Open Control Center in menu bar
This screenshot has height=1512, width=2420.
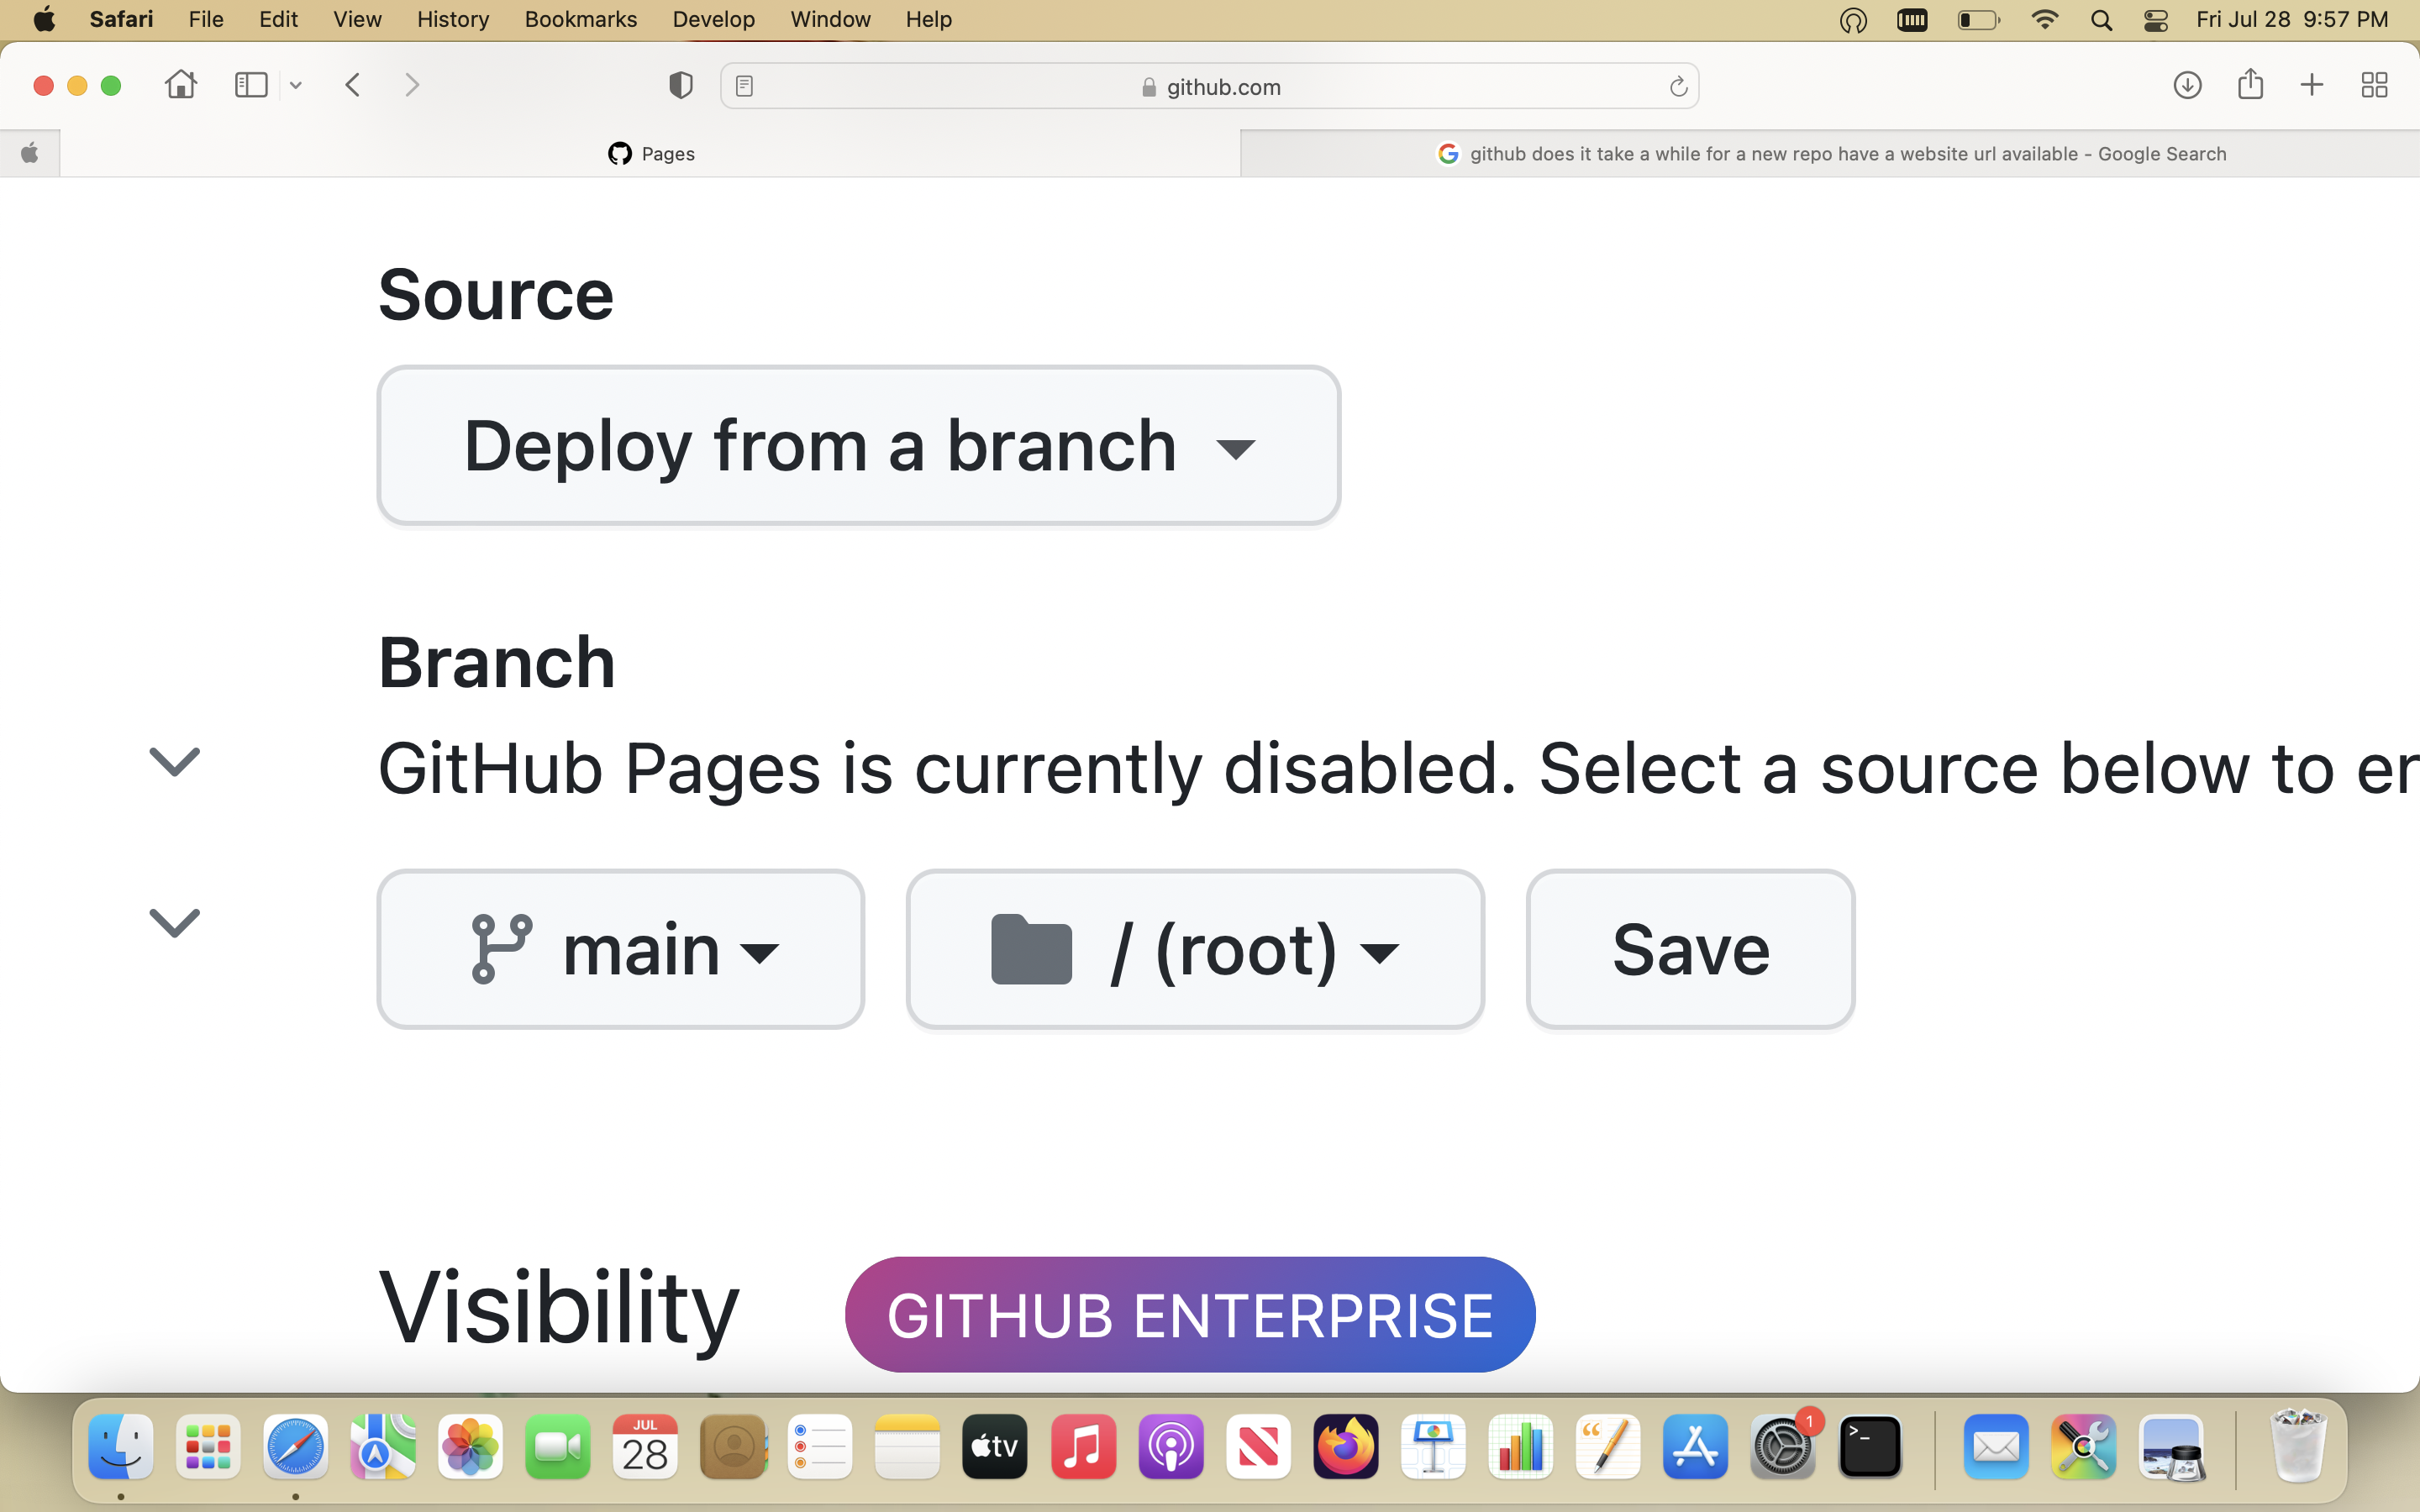[x=2156, y=20]
